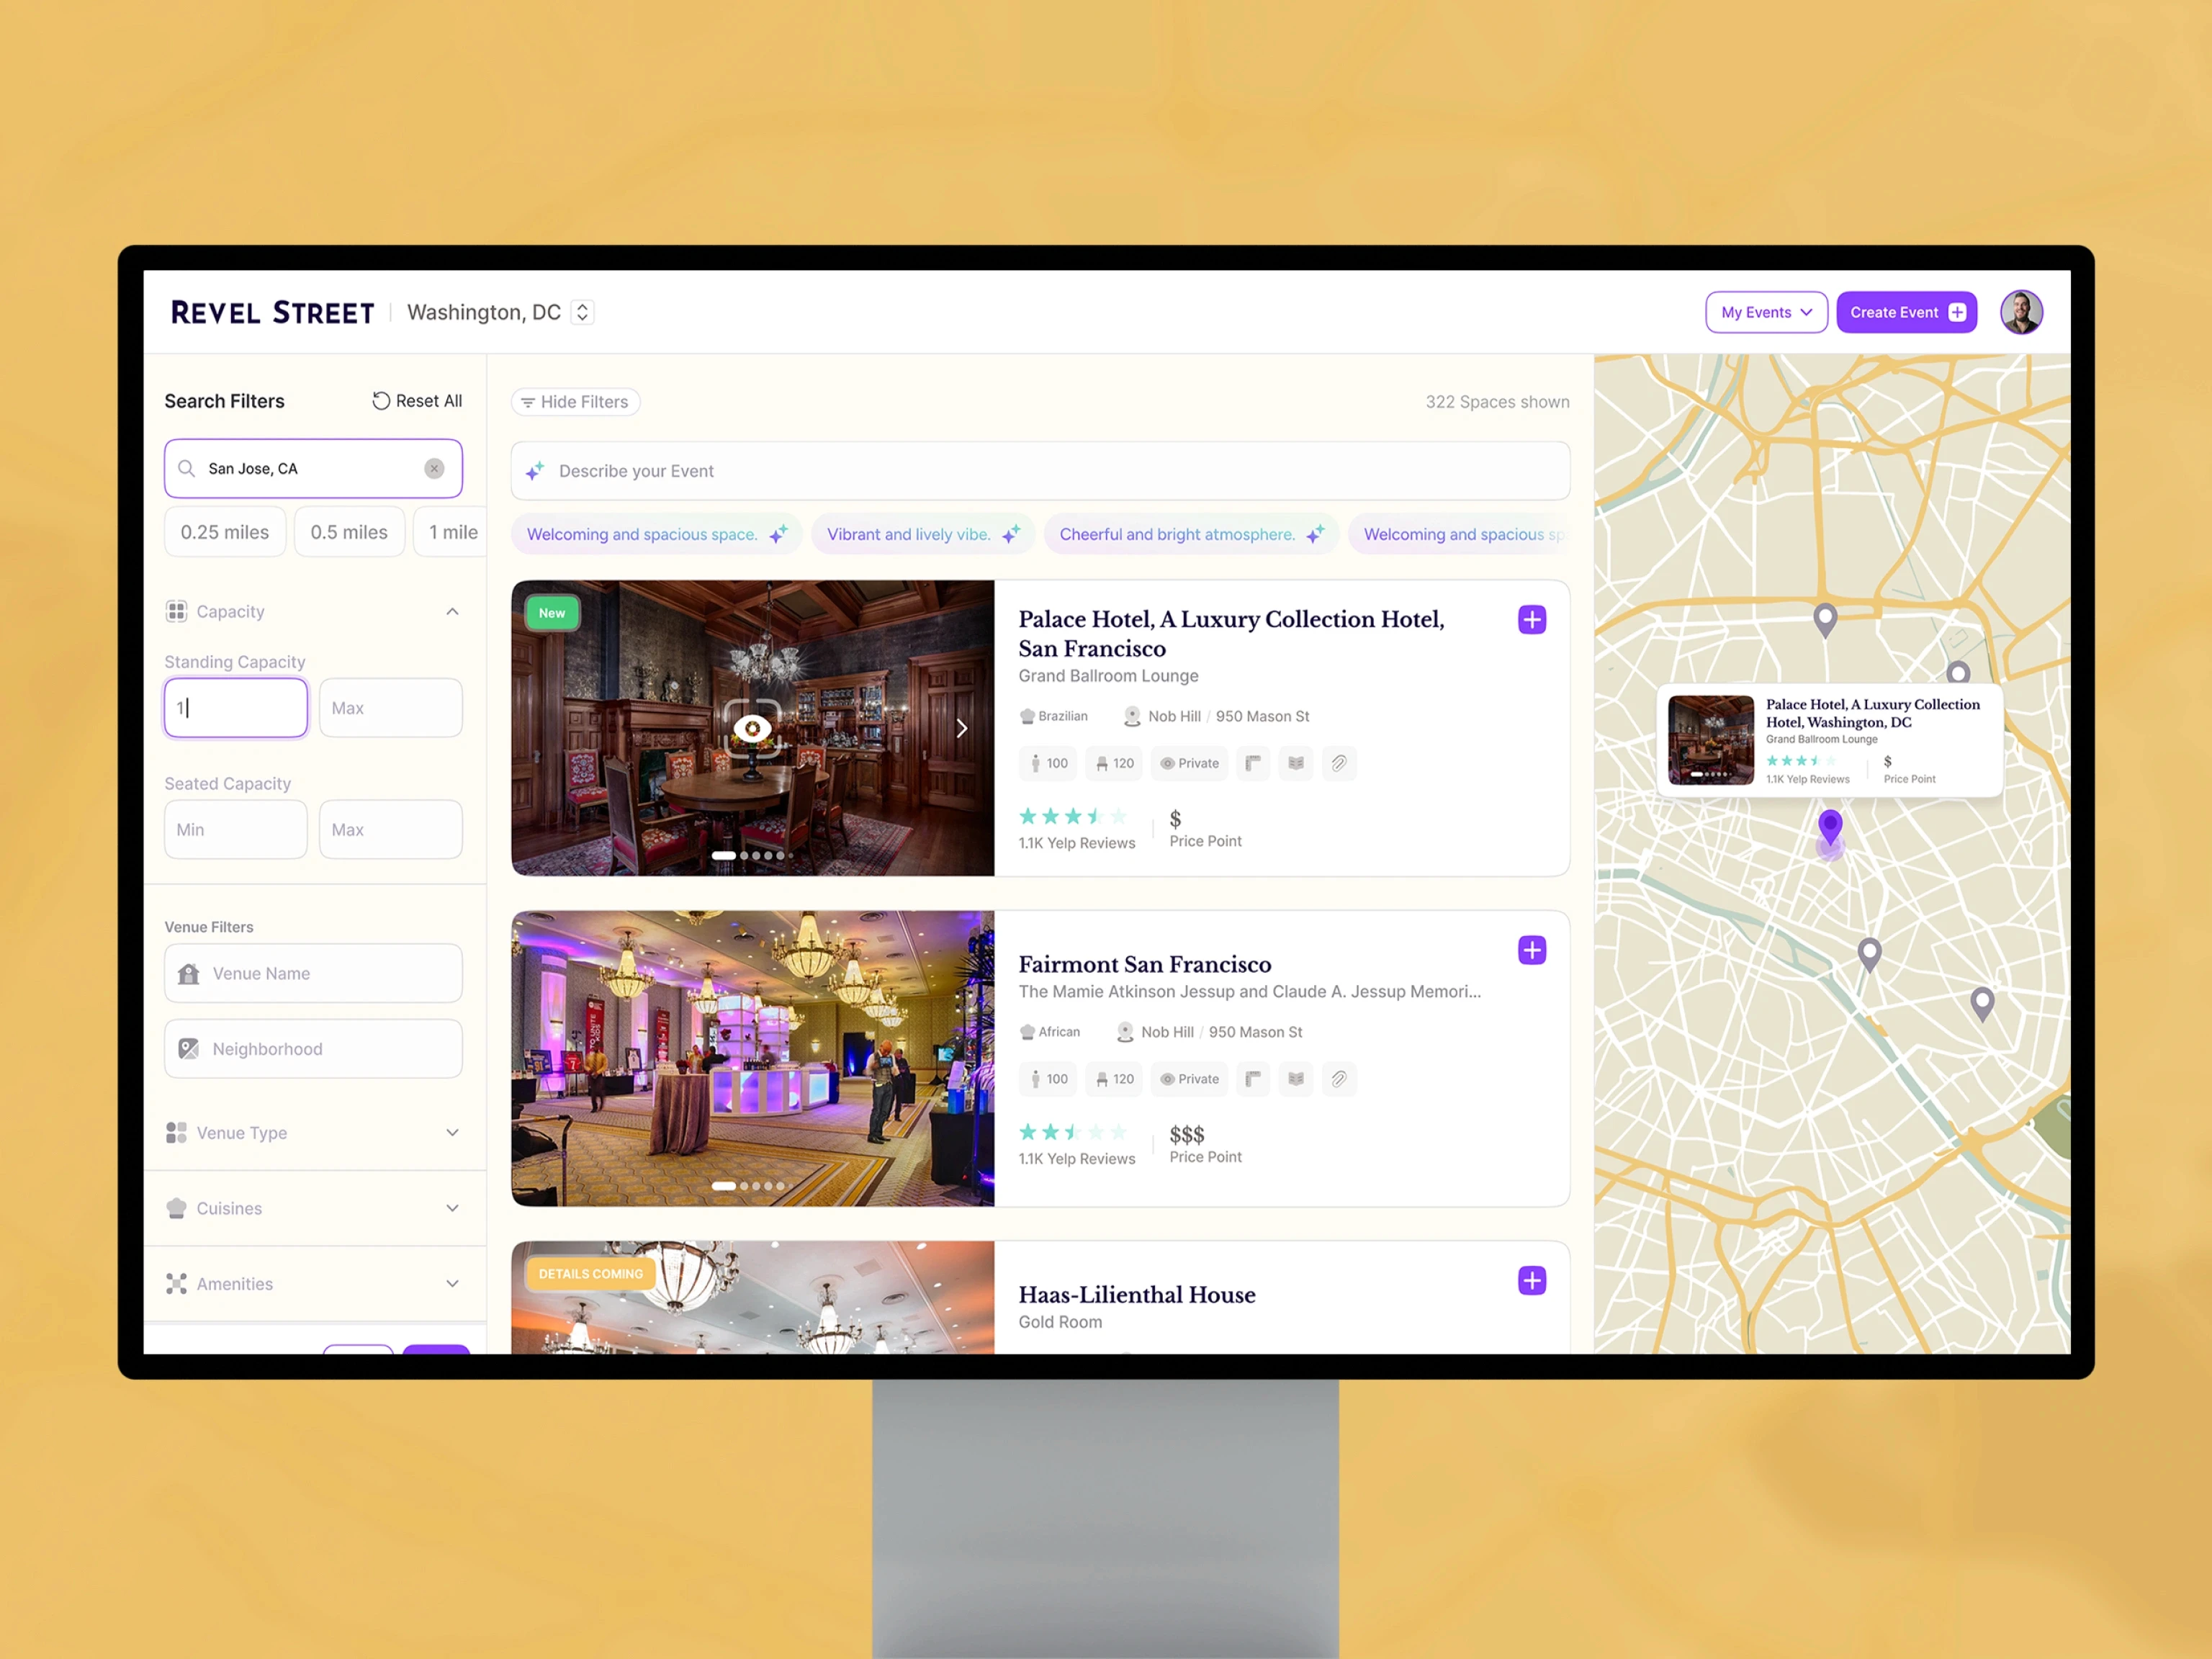Viewport: 2212px width, 1659px height.
Task: Click the Create Event button
Action: (1905, 312)
